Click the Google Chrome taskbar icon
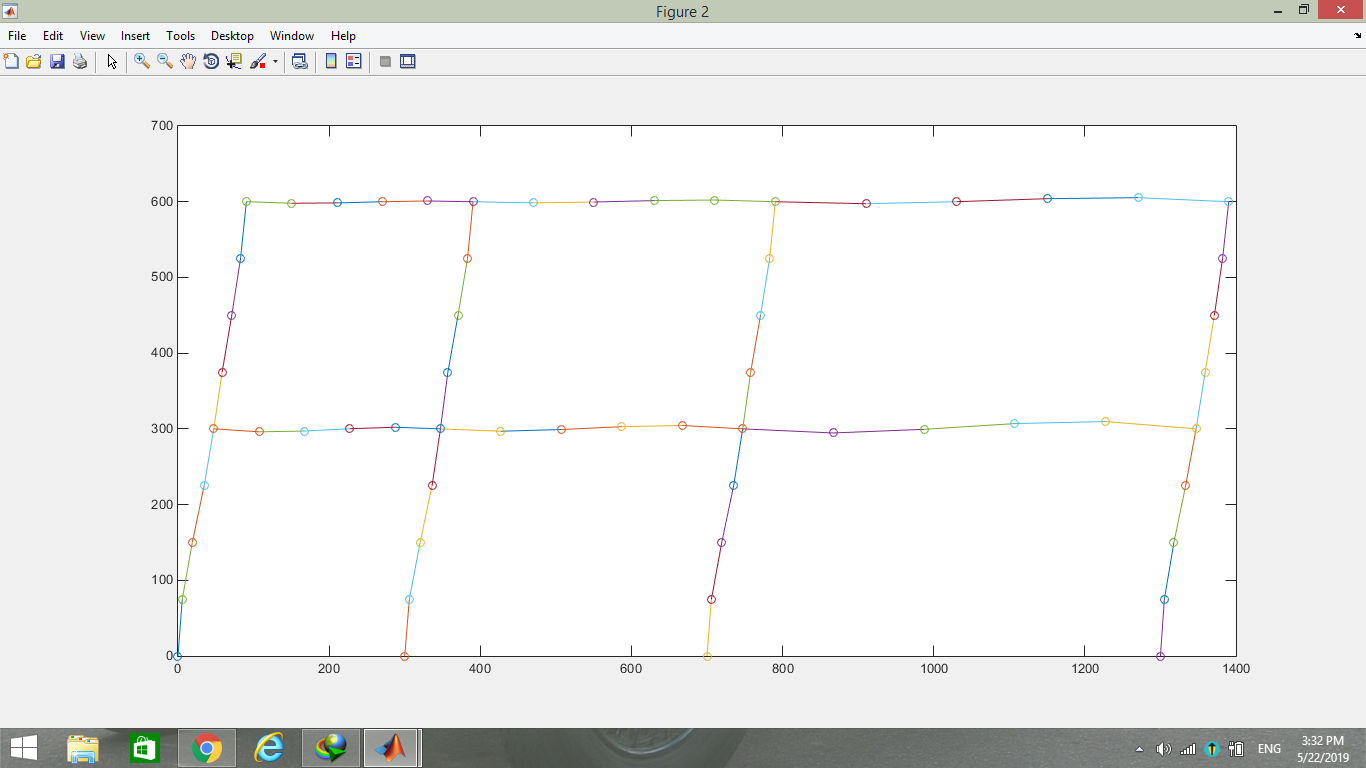This screenshot has height=768, width=1366. 207,748
